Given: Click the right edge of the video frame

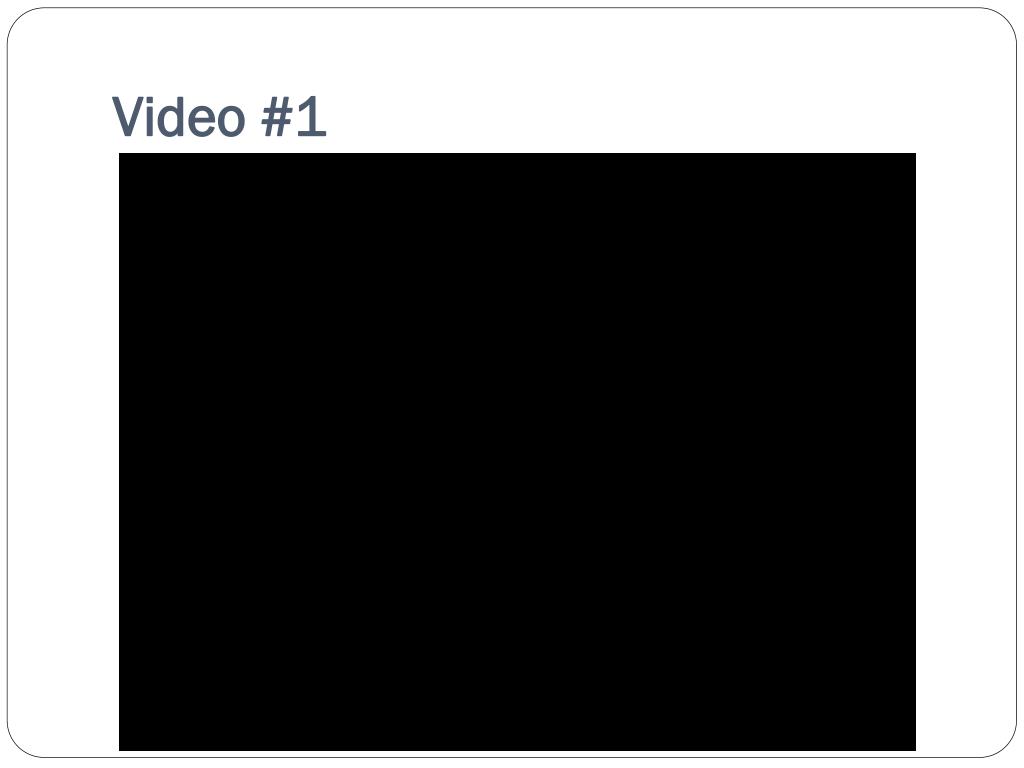Looking at the screenshot, I should tap(916, 452).
